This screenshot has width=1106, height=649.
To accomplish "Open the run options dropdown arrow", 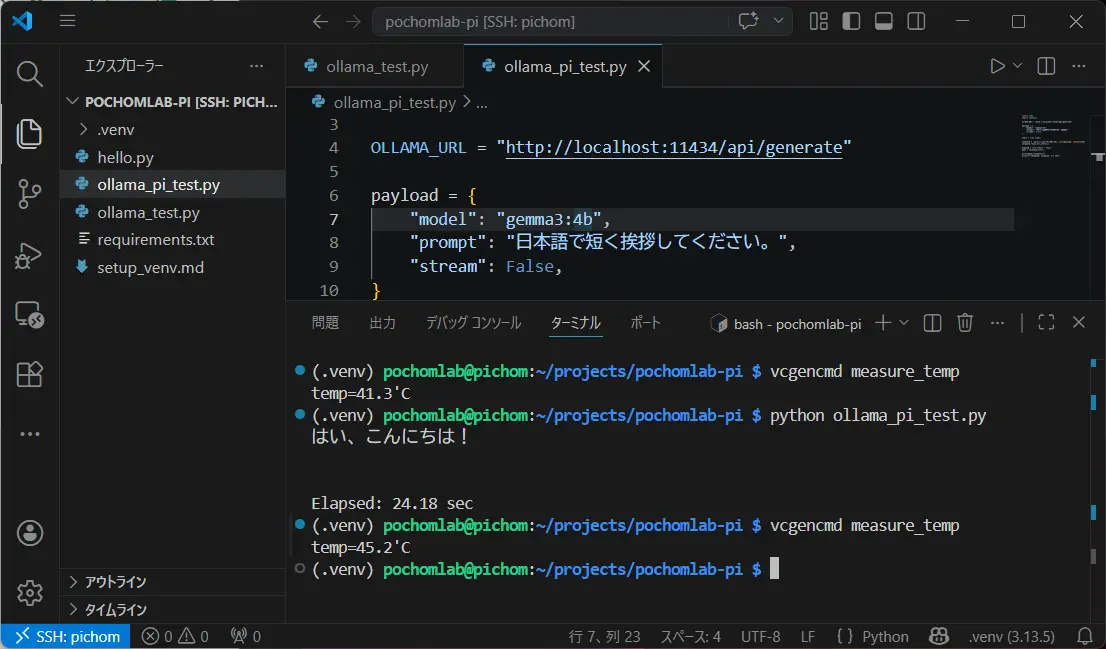I will (x=1017, y=66).
